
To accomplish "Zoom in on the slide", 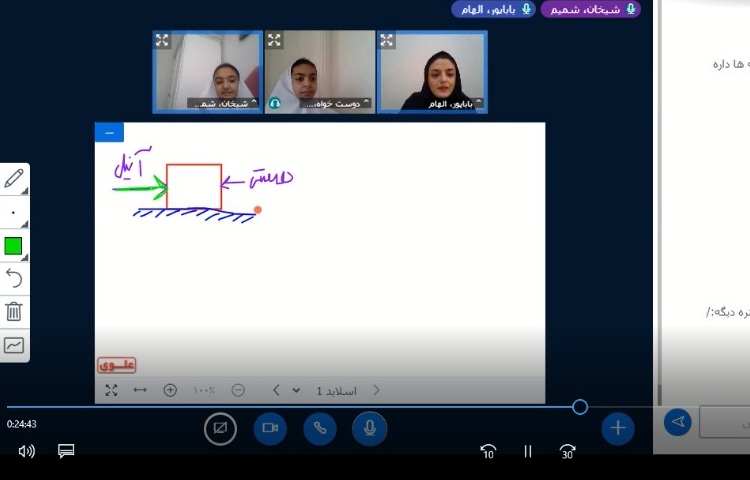I will point(170,390).
